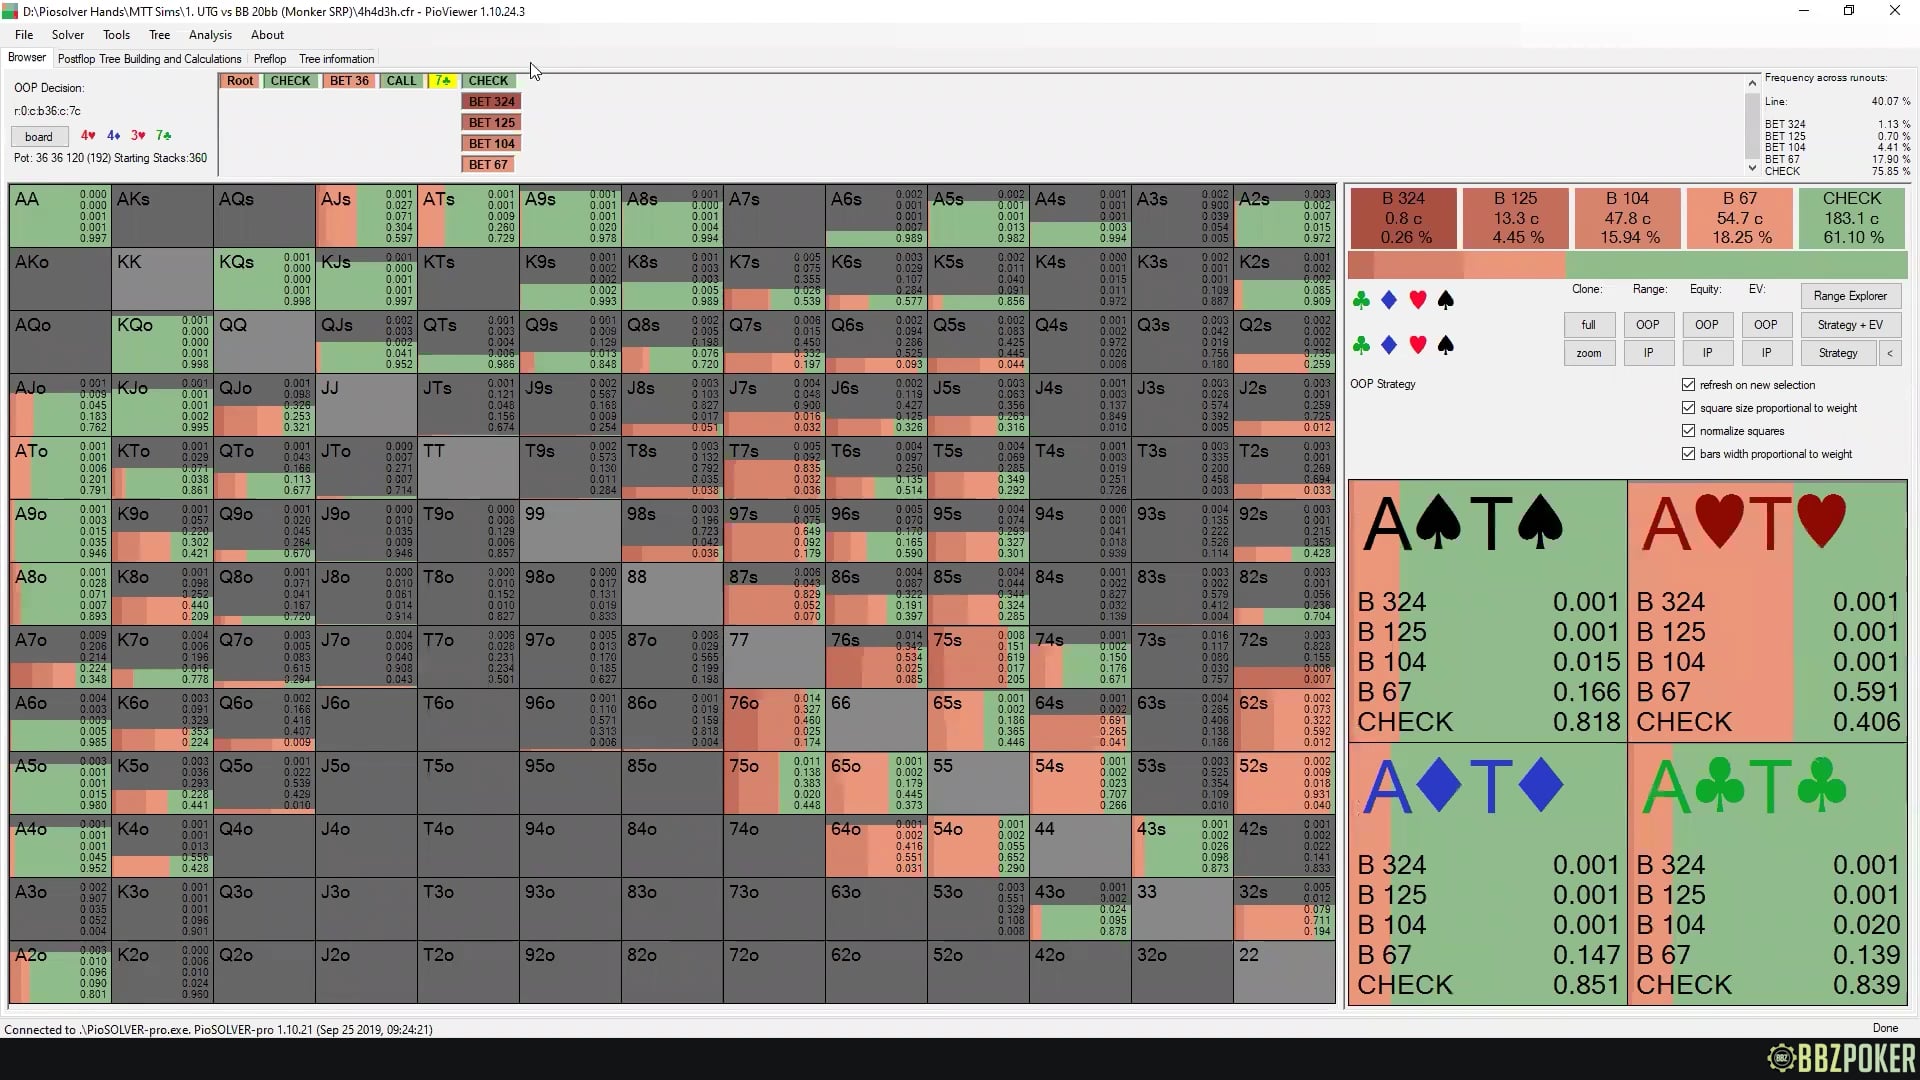
Task: Click the bottom-row black spade suit icon
Action: (1445, 345)
